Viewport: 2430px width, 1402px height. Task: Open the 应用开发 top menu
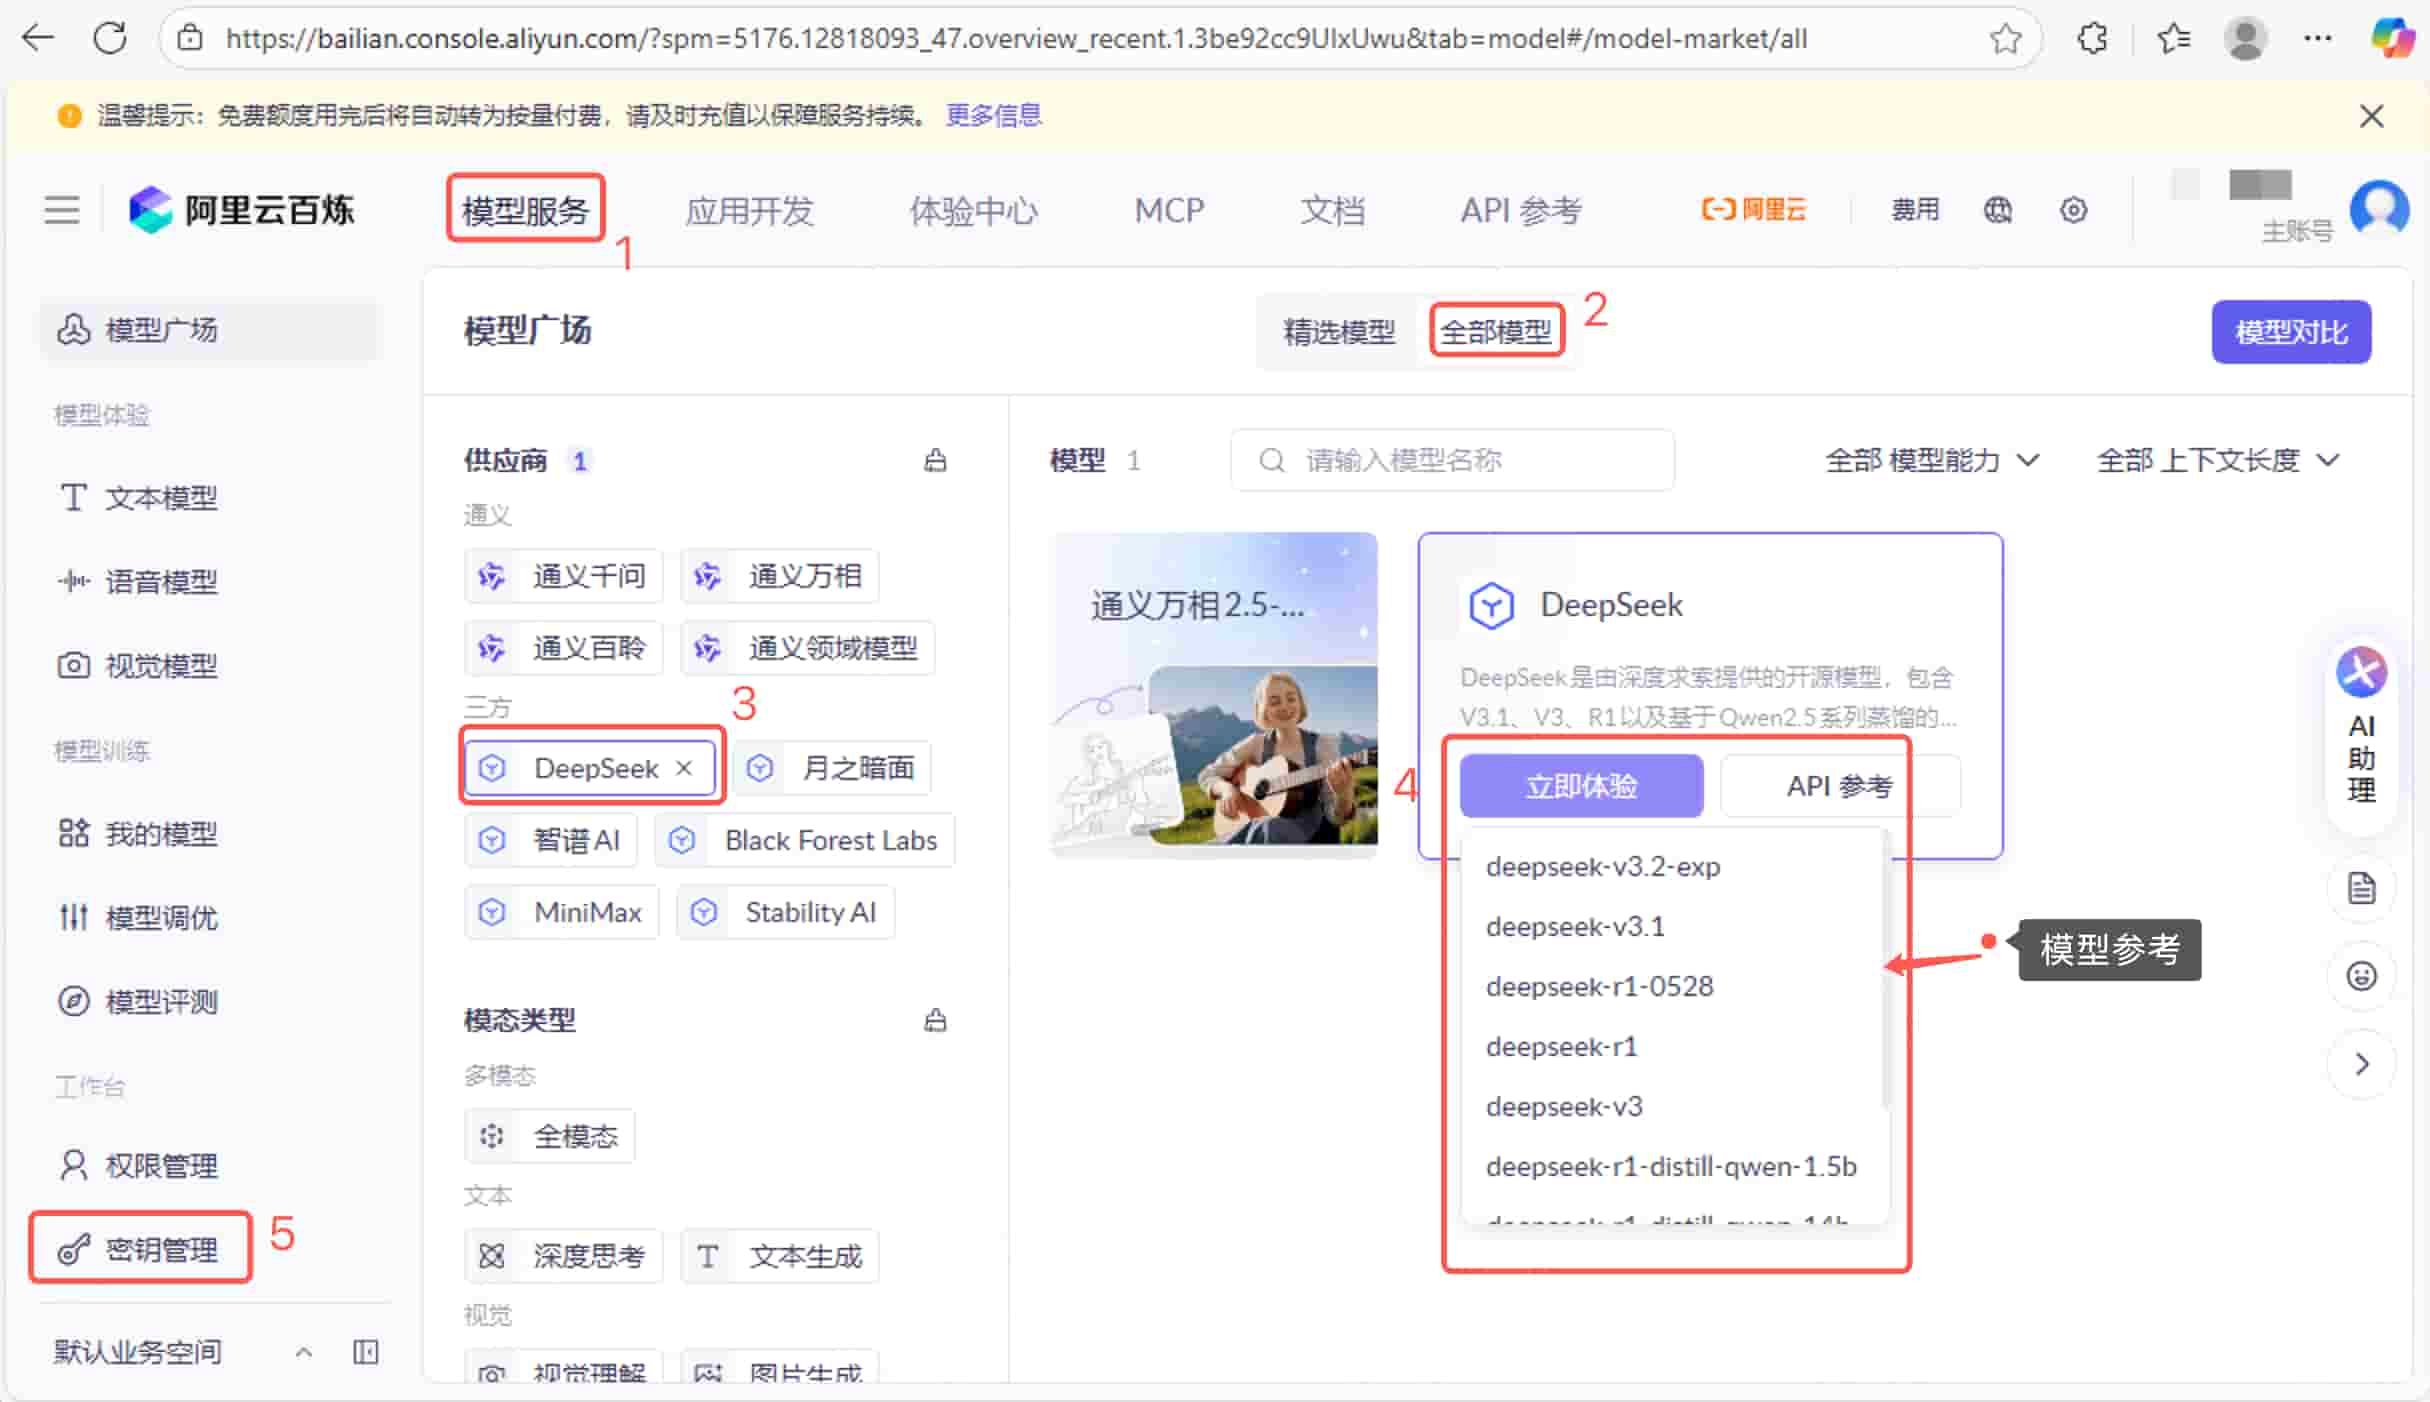[x=749, y=211]
